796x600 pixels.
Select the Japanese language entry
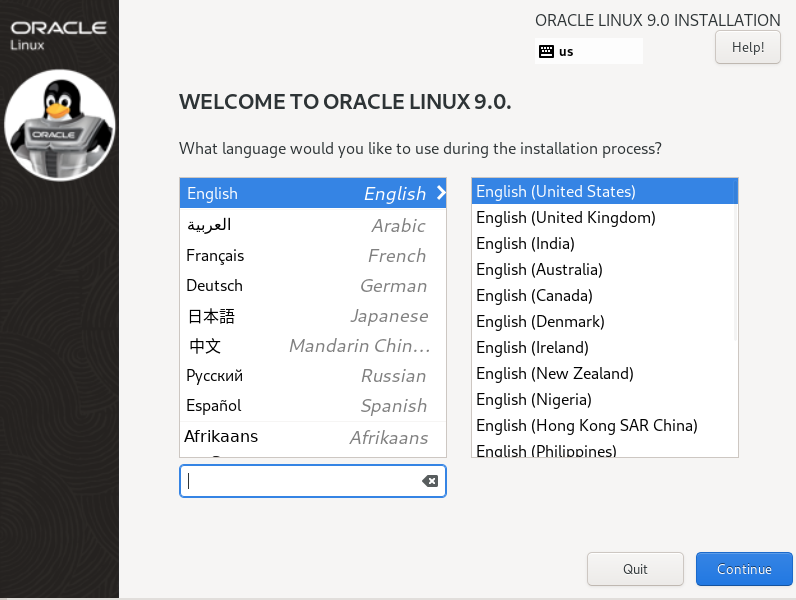click(x=313, y=316)
